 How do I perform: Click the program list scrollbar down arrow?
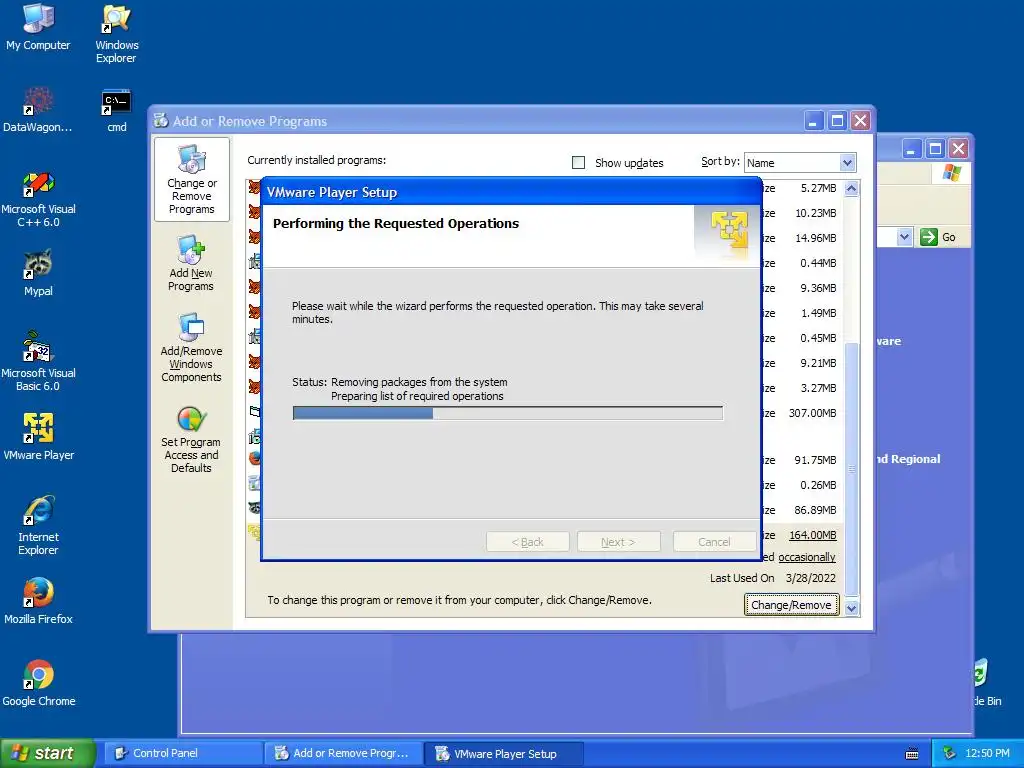click(x=851, y=608)
